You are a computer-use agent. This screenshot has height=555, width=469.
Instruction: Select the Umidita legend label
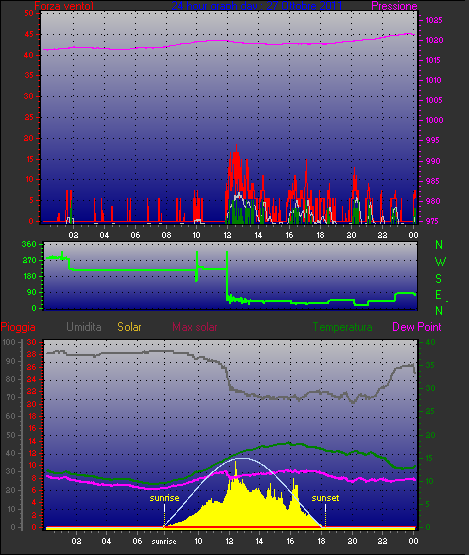(x=84, y=327)
